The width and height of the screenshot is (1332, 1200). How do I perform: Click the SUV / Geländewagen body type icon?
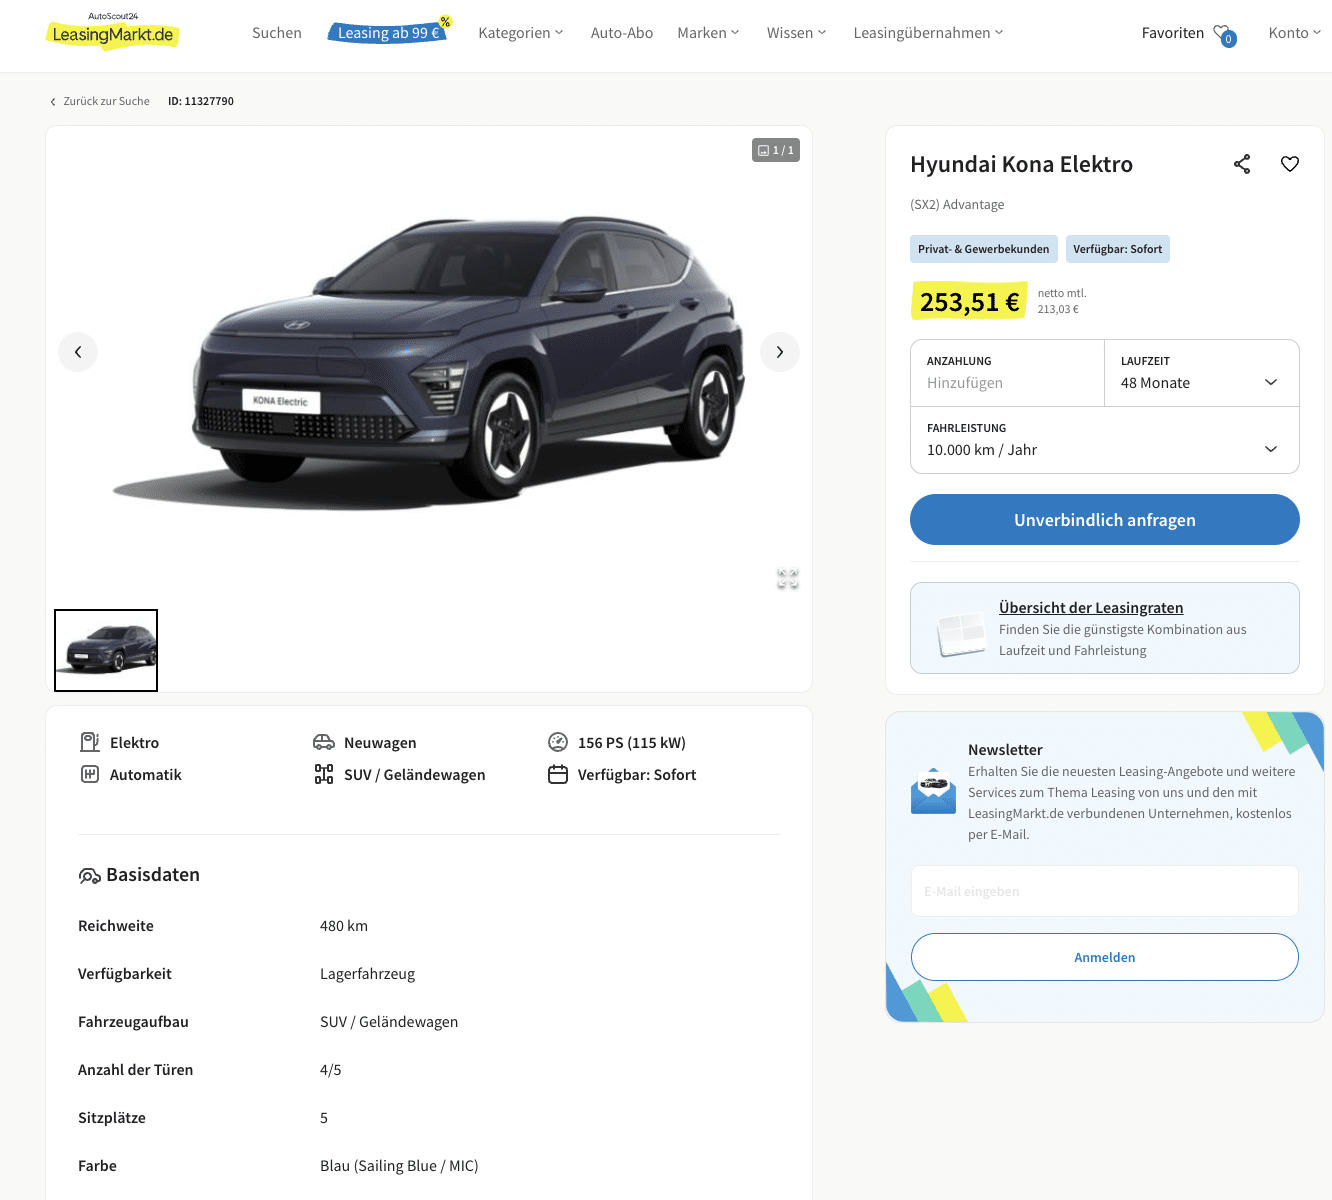click(x=324, y=774)
